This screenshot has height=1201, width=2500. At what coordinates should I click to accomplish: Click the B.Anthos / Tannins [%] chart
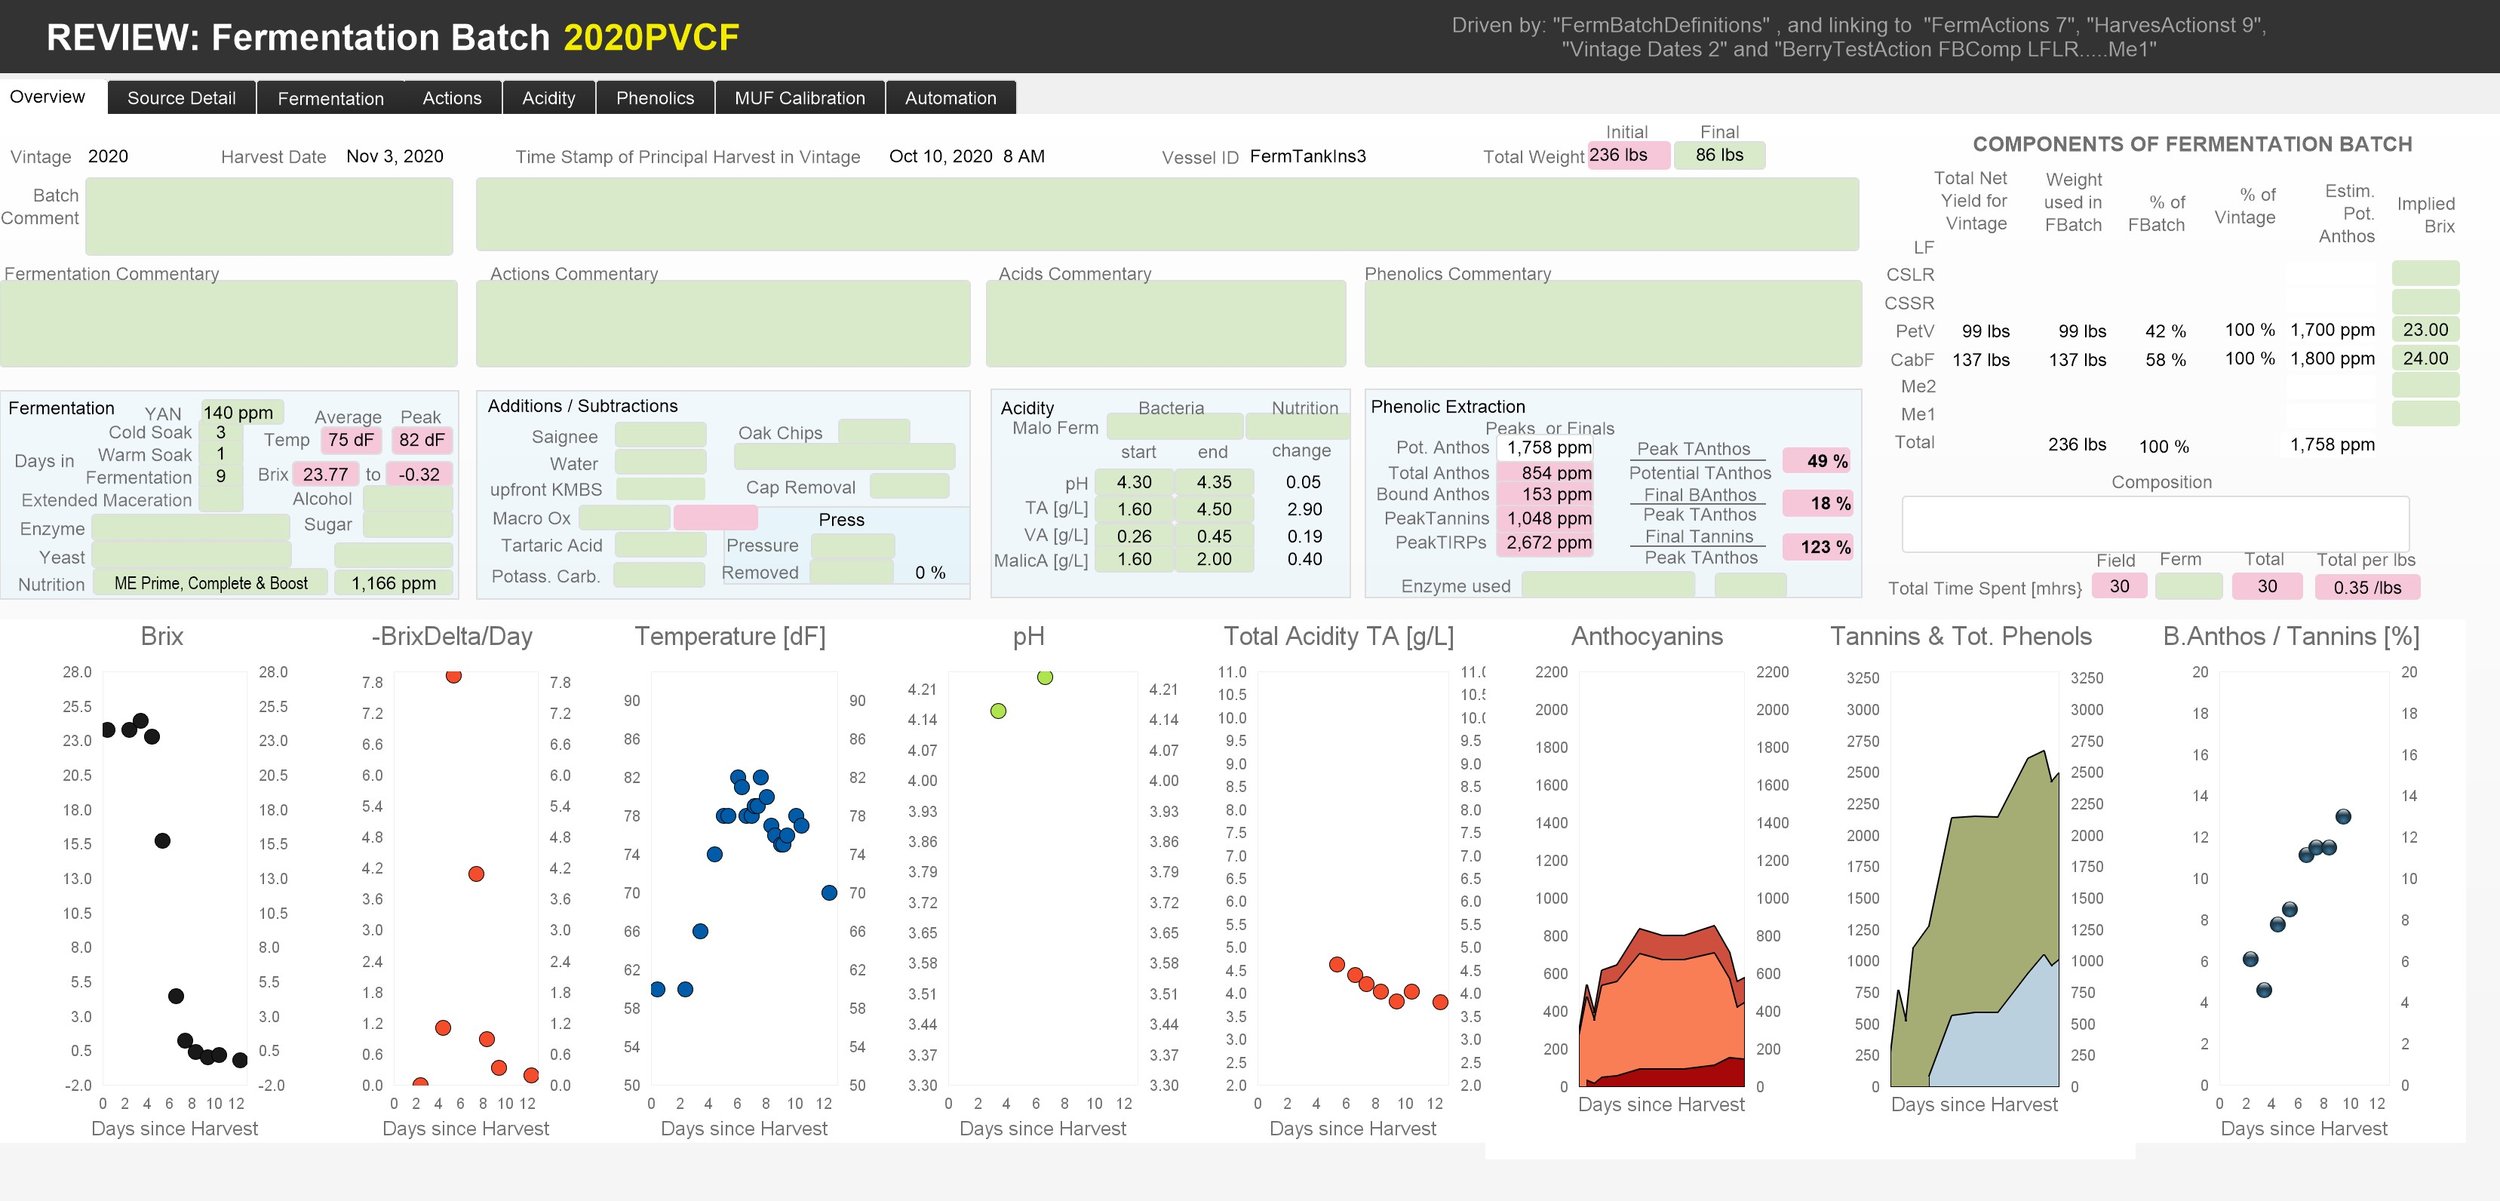[x=2304, y=879]
